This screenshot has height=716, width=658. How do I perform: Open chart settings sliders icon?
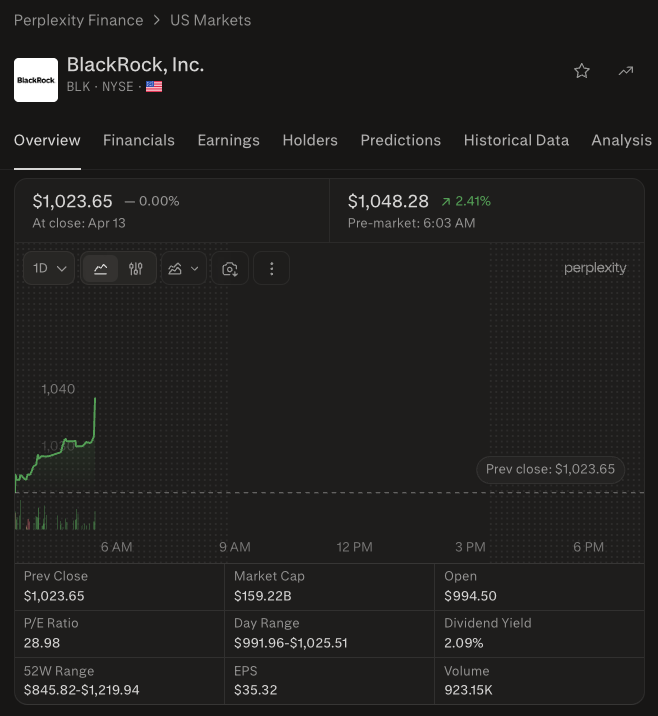[136, 268]
